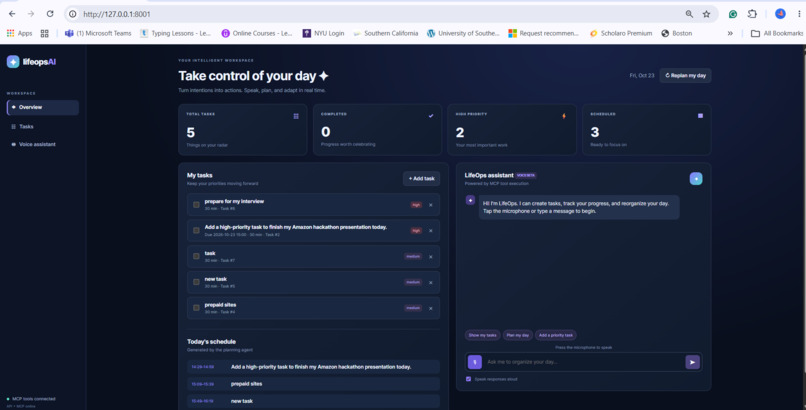This screenshot has width=806, height=410.
Task: Open the Tasks sidebar item
Action: click(x=43, y=126)
